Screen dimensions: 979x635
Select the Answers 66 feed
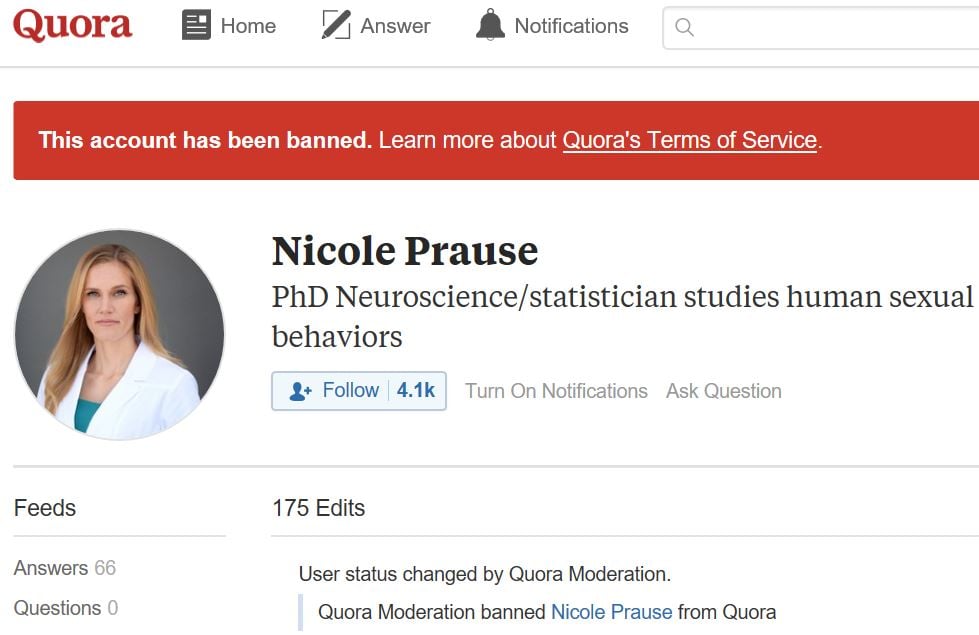coord(65,568)
